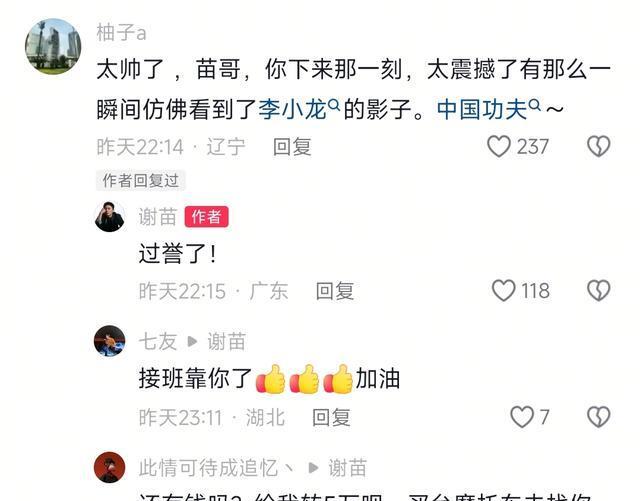Reply to 谢苗's comment 过誉了

(x=335, y=291)
